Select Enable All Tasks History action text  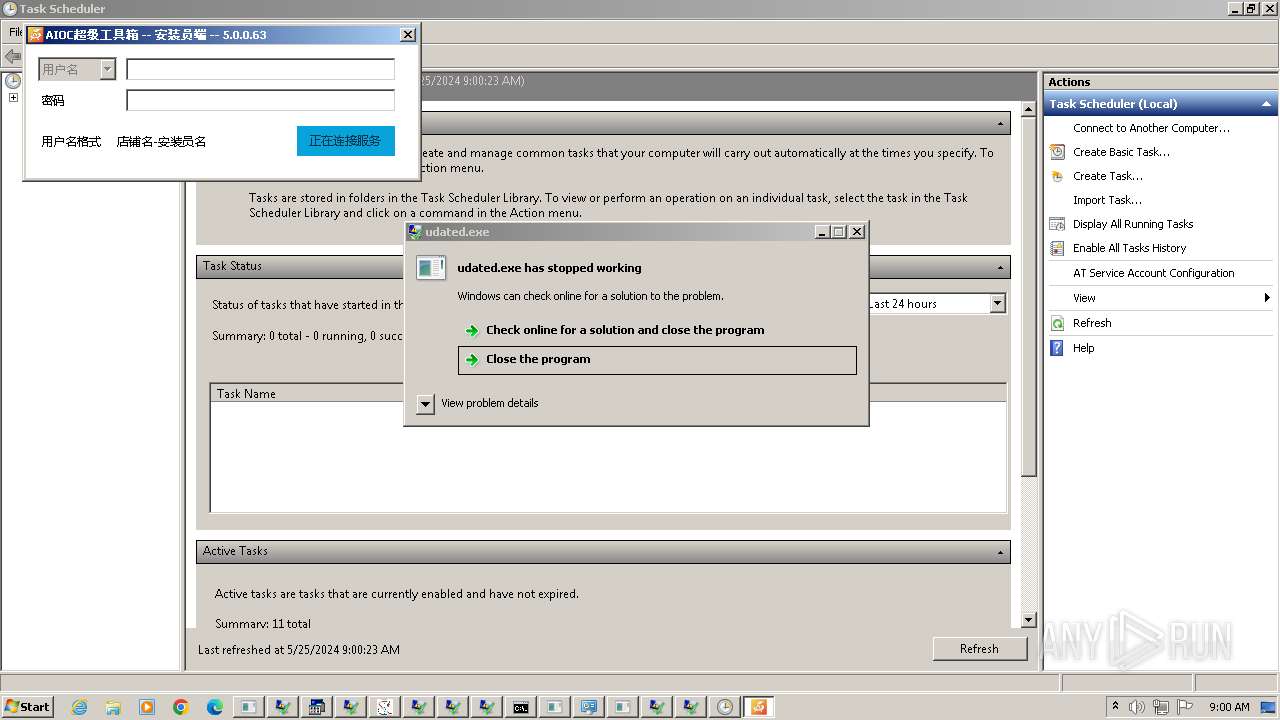pyautogui.click(x=1129, y=248)
